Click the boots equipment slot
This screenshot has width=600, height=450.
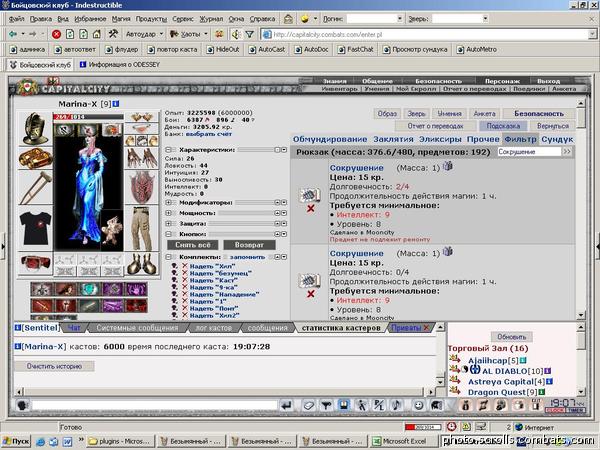tap(142, 264)
